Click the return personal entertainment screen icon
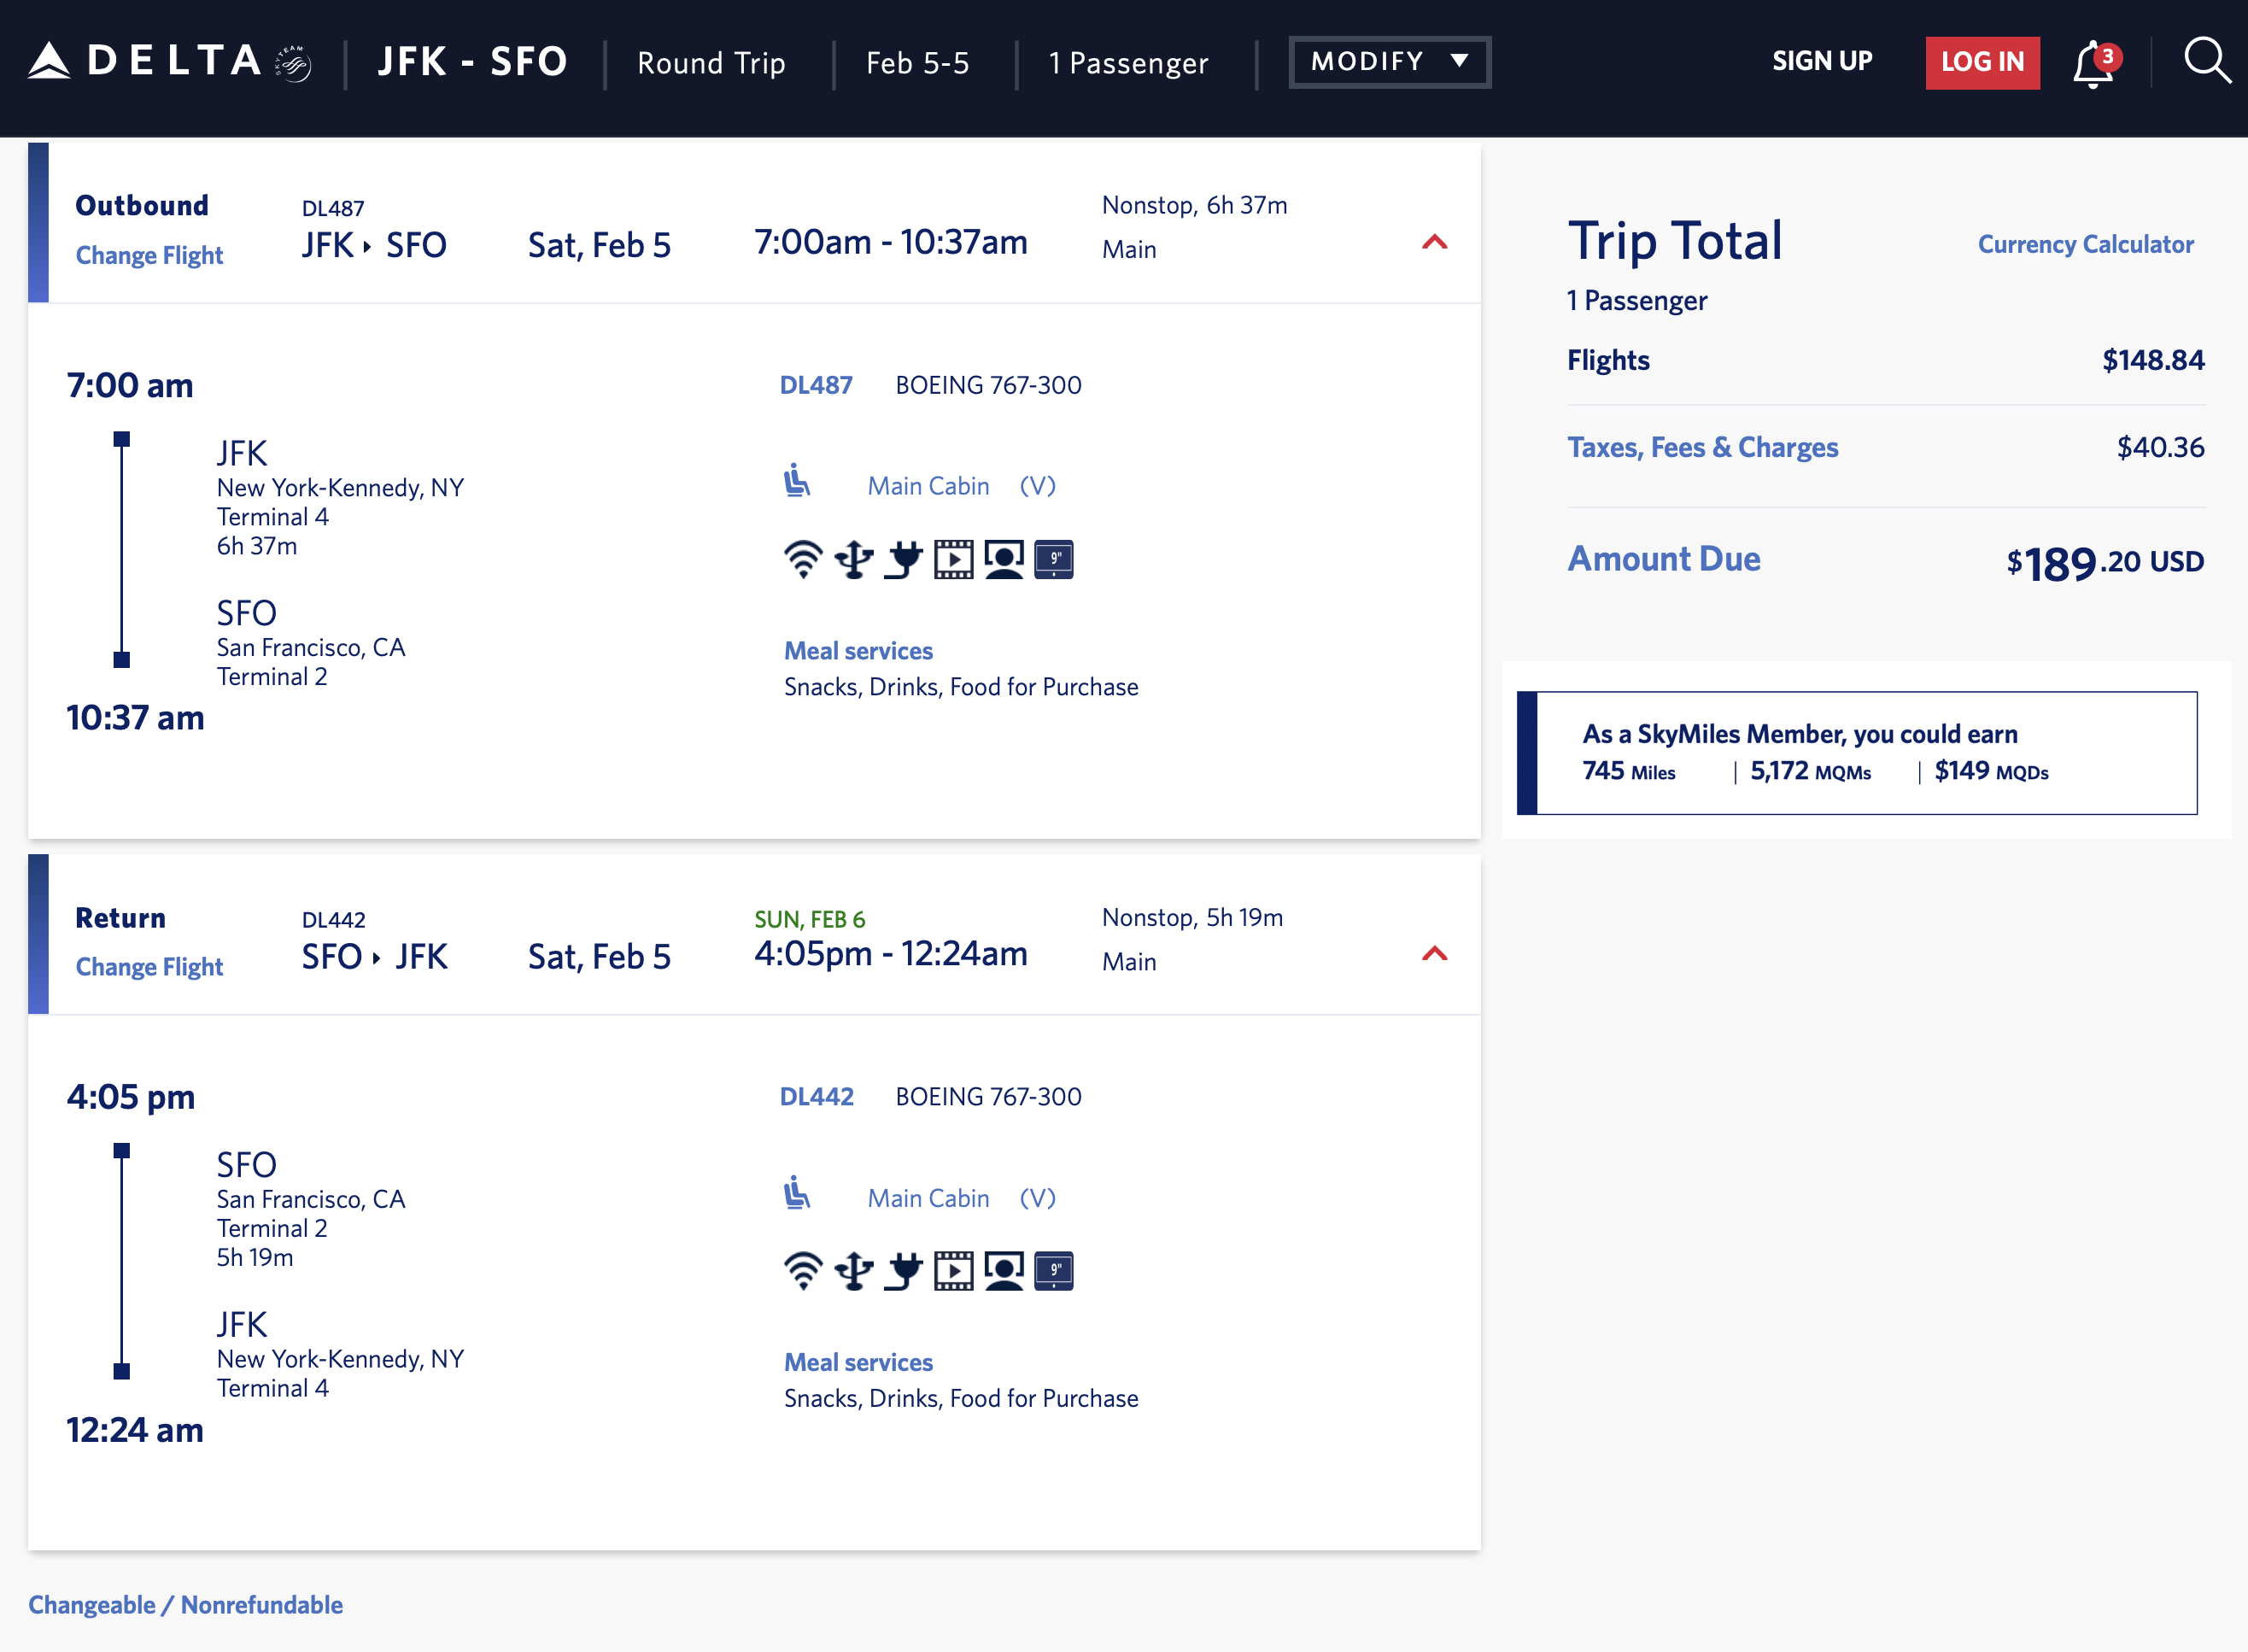The height and width of the screenshot is (1652, 2248). [1004, 1271]
